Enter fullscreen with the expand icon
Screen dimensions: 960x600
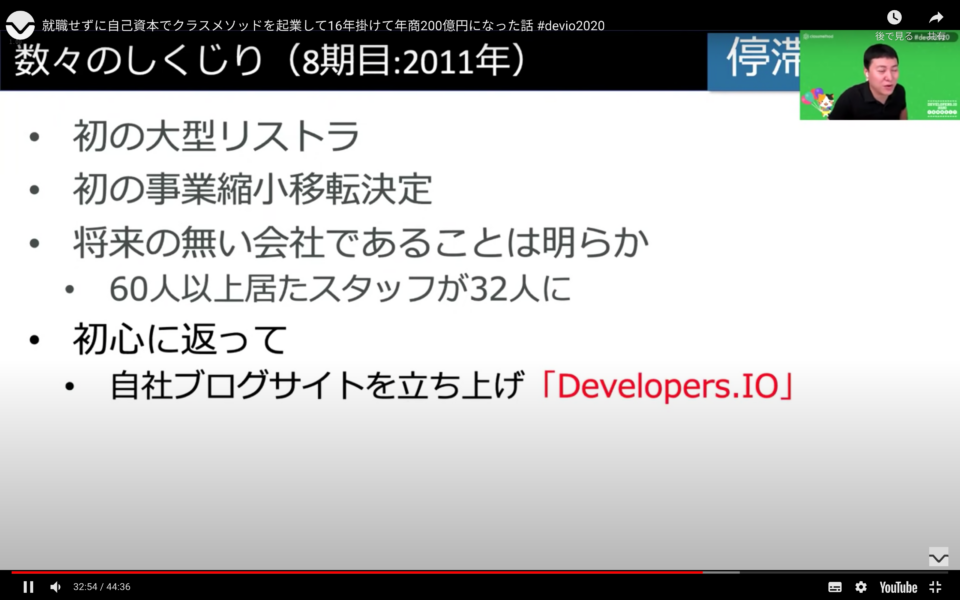935,587
